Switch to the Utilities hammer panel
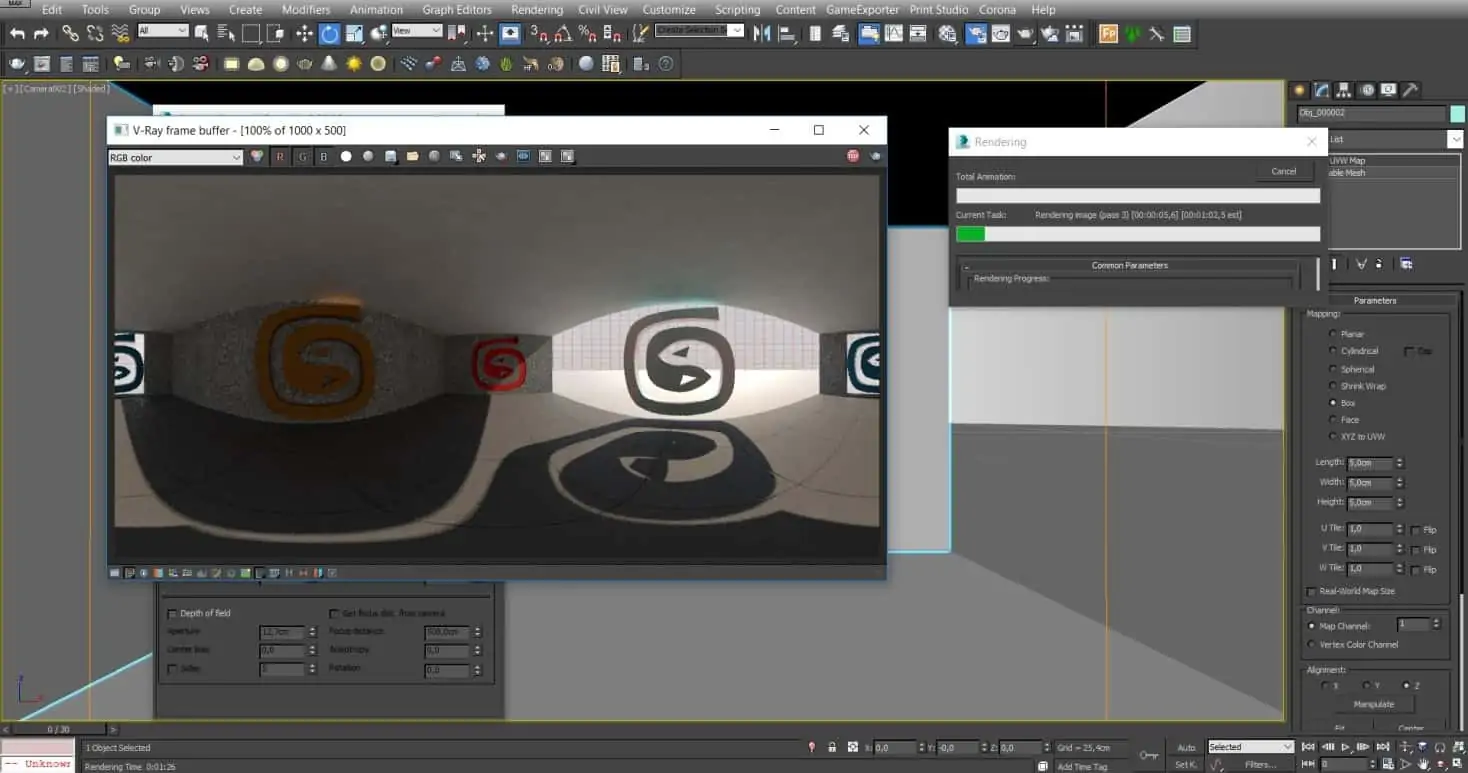The image size is (1468, 773). click(1410, 90)
